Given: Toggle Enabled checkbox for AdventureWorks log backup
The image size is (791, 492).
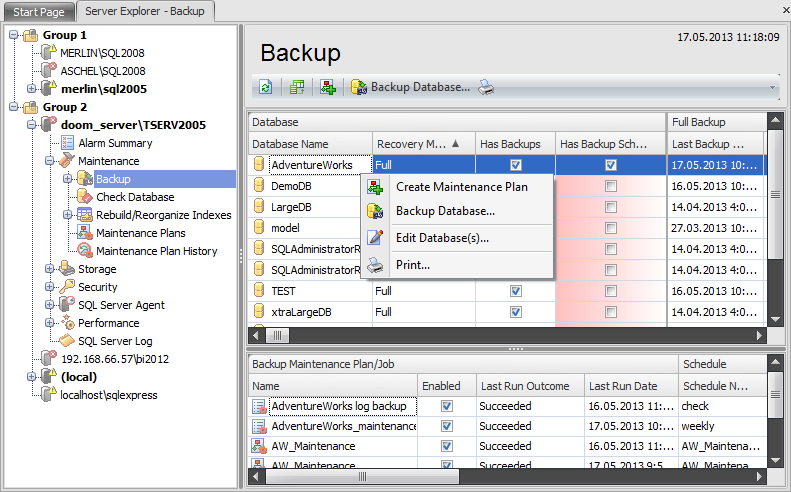Looking at the screenshot, I should point(447,407).
